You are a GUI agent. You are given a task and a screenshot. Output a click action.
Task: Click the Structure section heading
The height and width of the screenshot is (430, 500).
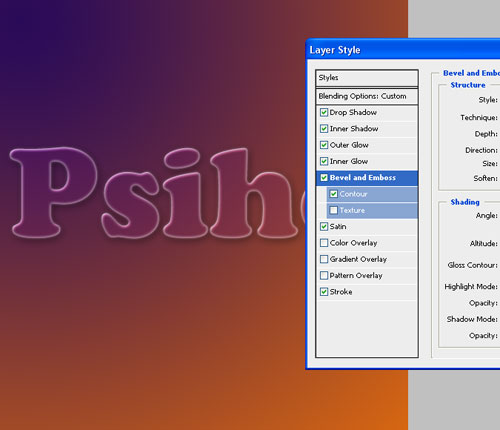[468, 85]
